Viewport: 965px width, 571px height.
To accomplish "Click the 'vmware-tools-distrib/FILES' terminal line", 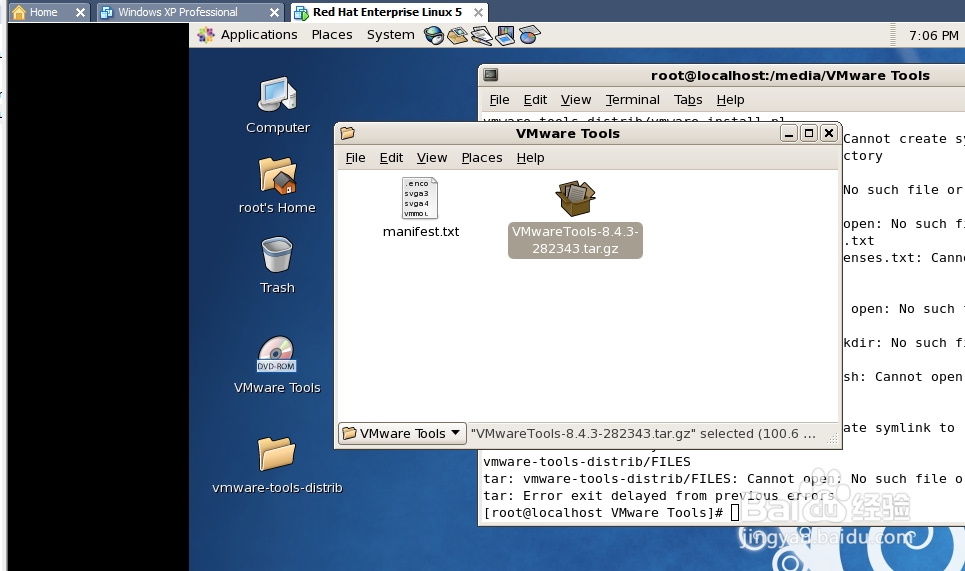I will click(x=587, y=461).
